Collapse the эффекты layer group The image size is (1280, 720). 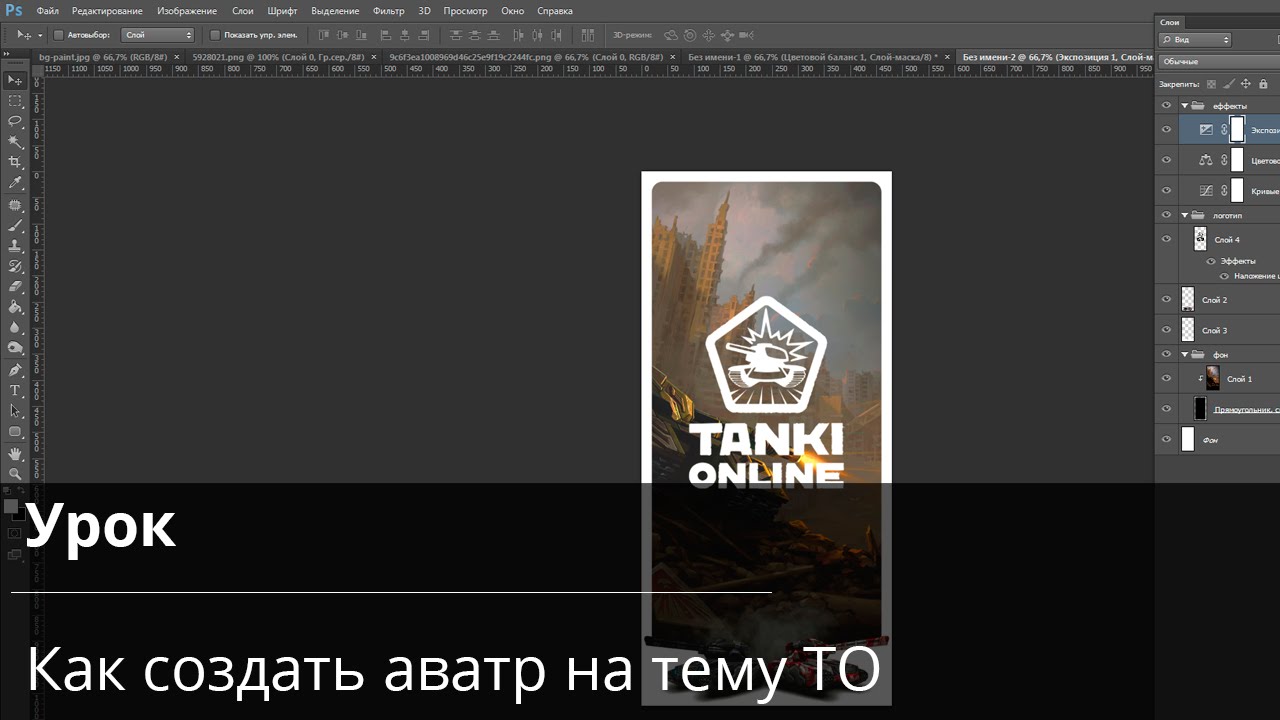(x=1184, y=106)
